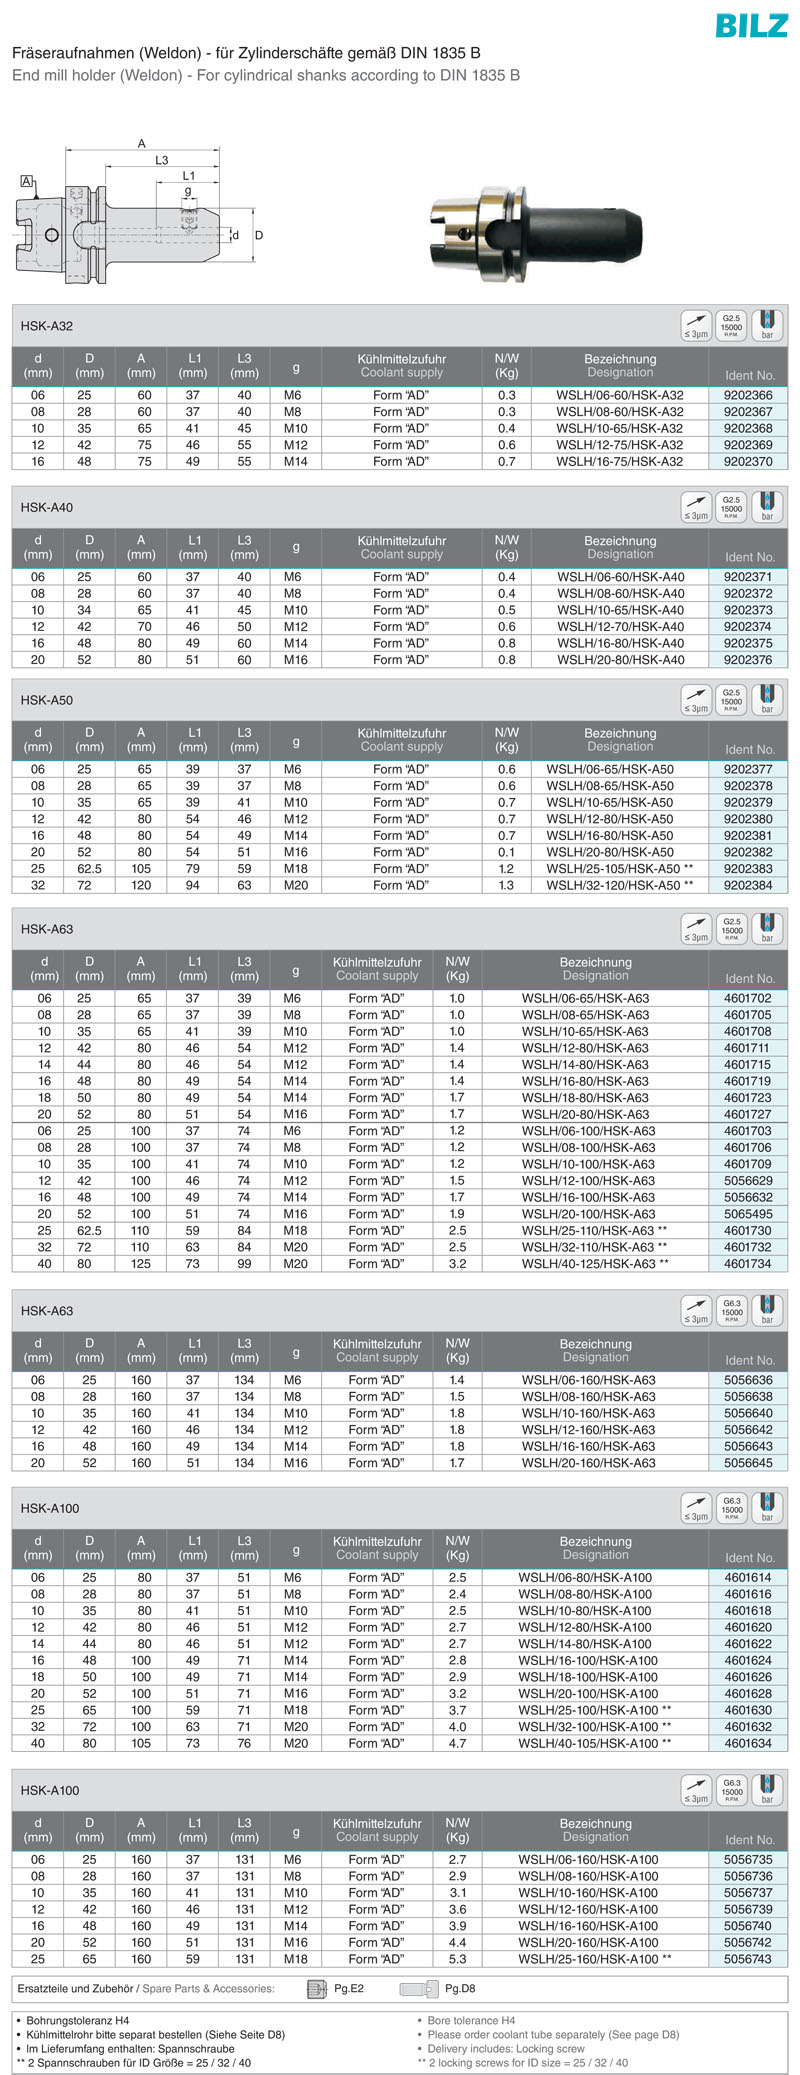This screenshot has height=2075, width=800.
Task: Click ident number 9202384
Action: tap(748, 885)
